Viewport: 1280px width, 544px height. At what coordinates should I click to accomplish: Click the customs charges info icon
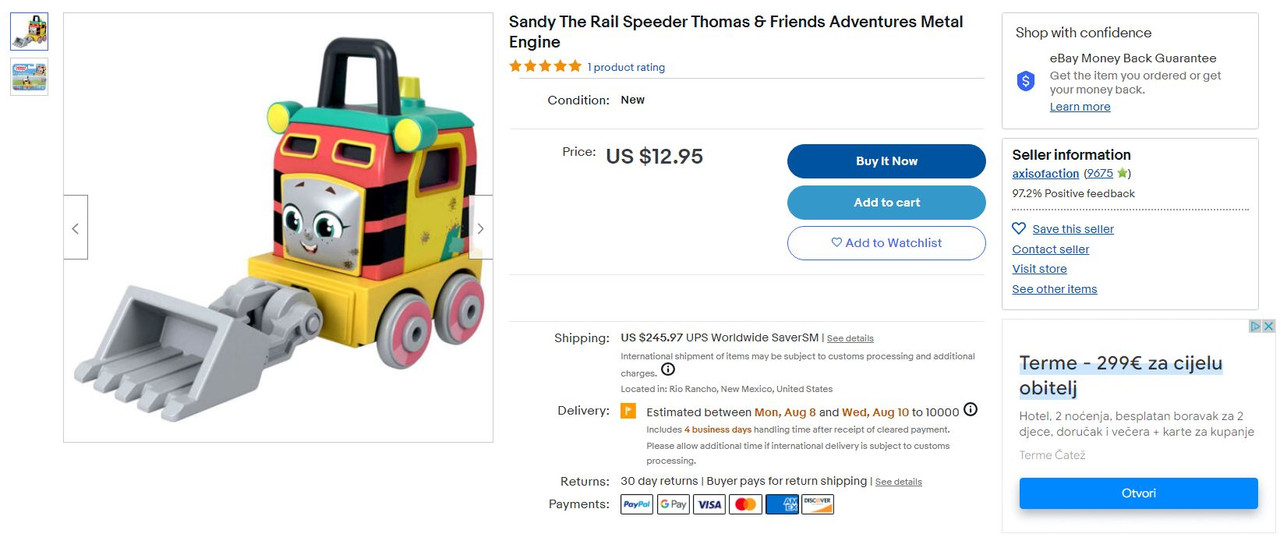coord(668,370)
